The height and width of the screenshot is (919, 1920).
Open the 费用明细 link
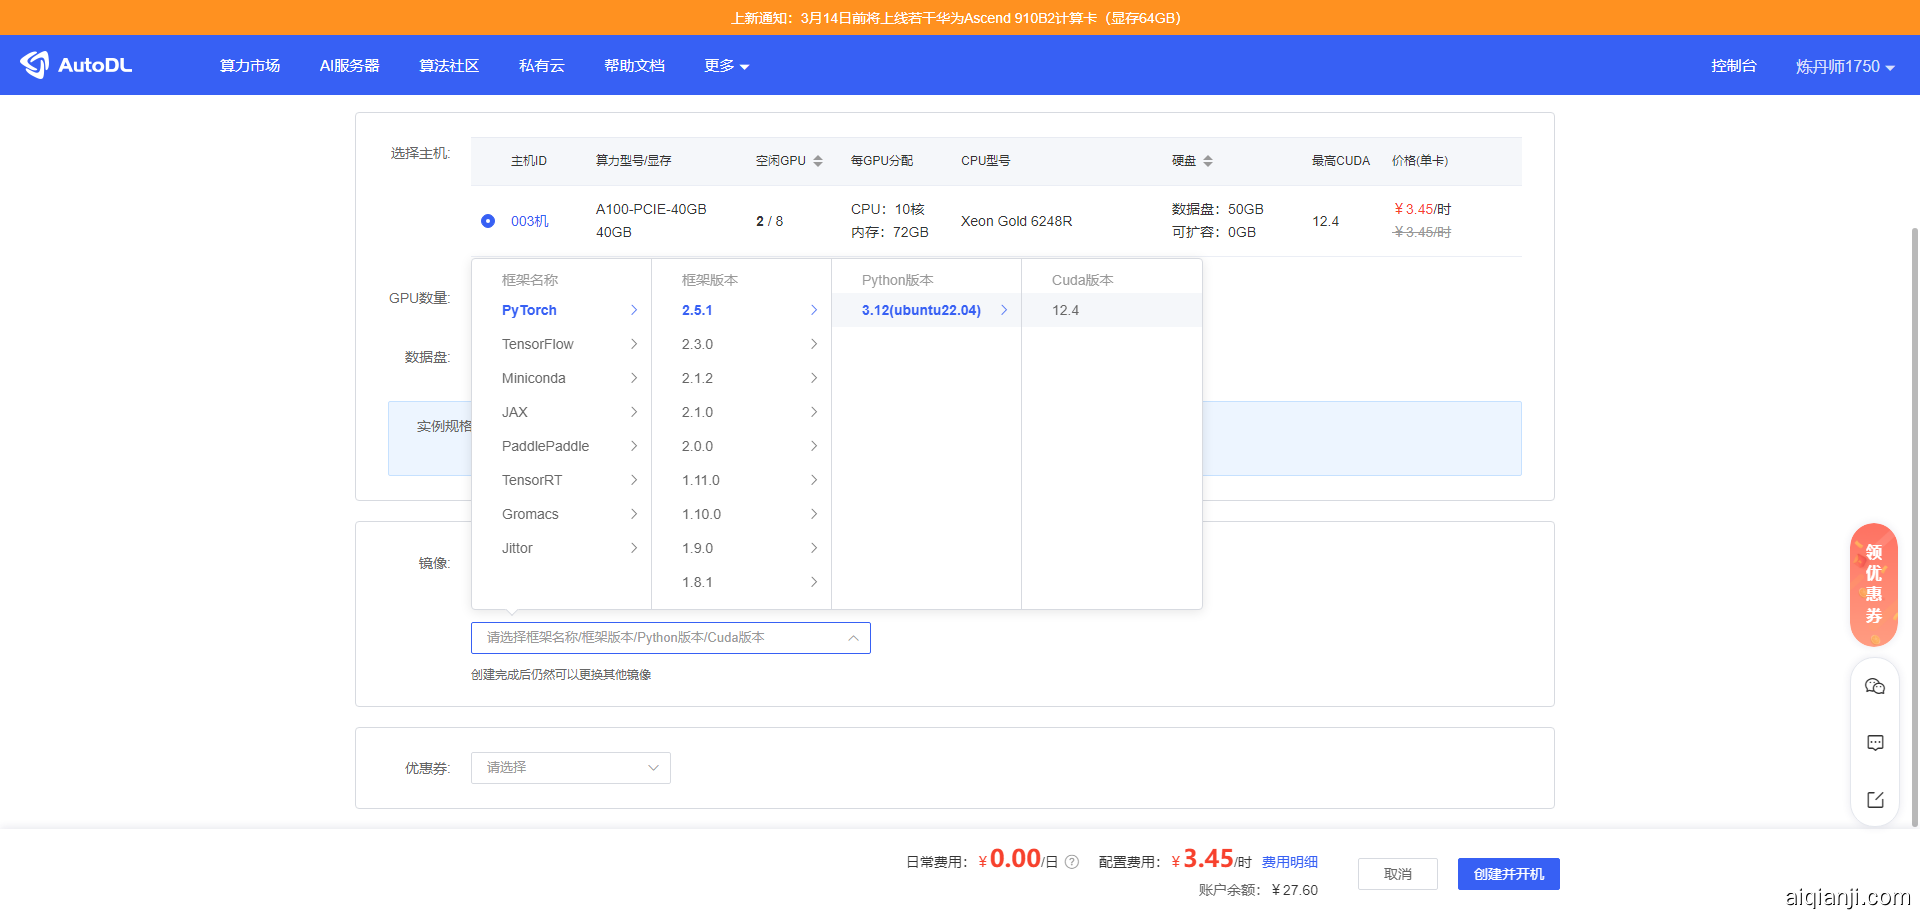[x=1289, y=862]
